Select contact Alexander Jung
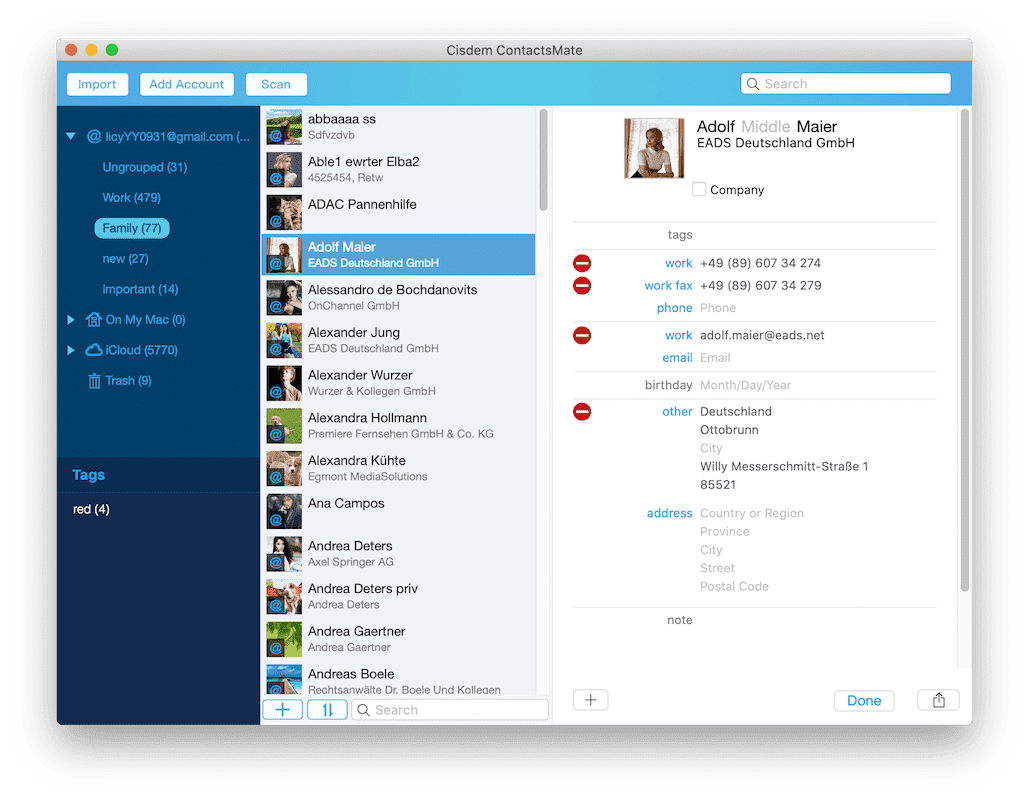This screenshot has height=800, width=1029. [x=399, y=340]
